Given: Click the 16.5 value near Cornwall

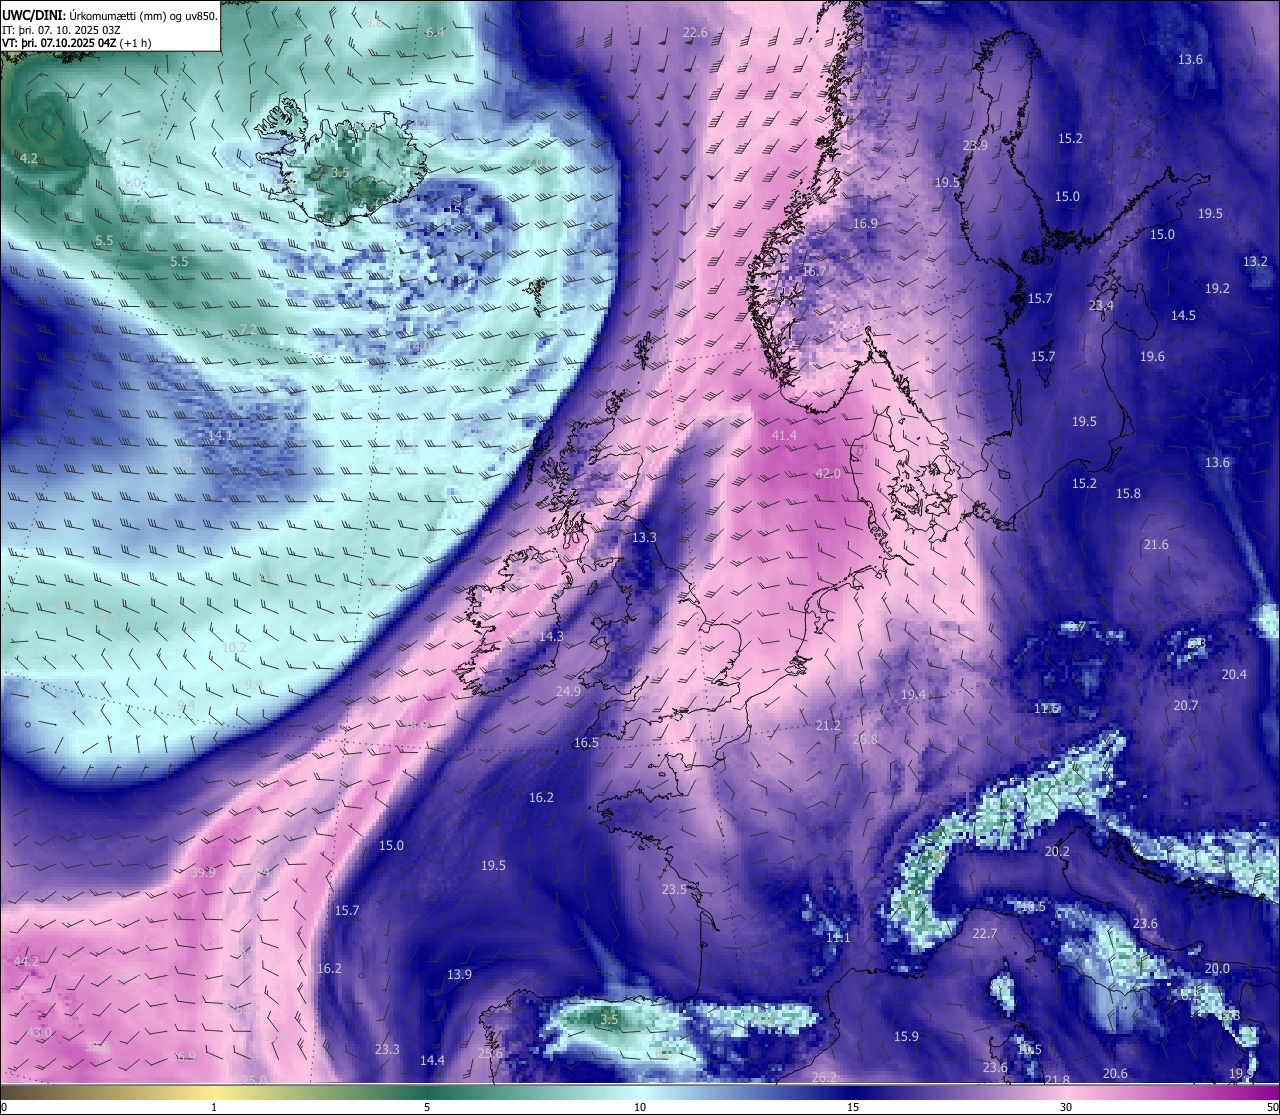Looking at the screenshot, I should click(586, 742).
